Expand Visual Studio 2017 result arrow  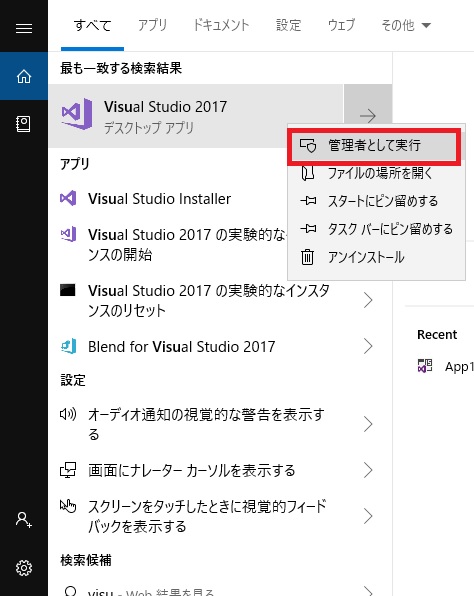pos(368,116)
